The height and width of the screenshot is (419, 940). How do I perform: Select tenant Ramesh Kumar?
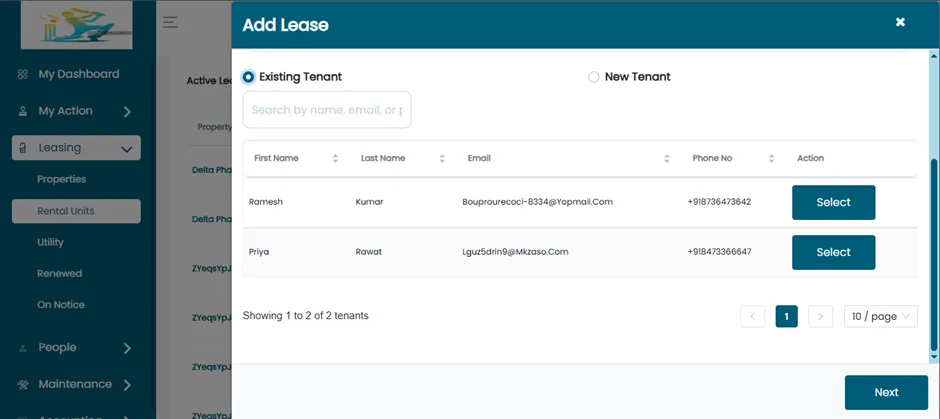point(833,203)
